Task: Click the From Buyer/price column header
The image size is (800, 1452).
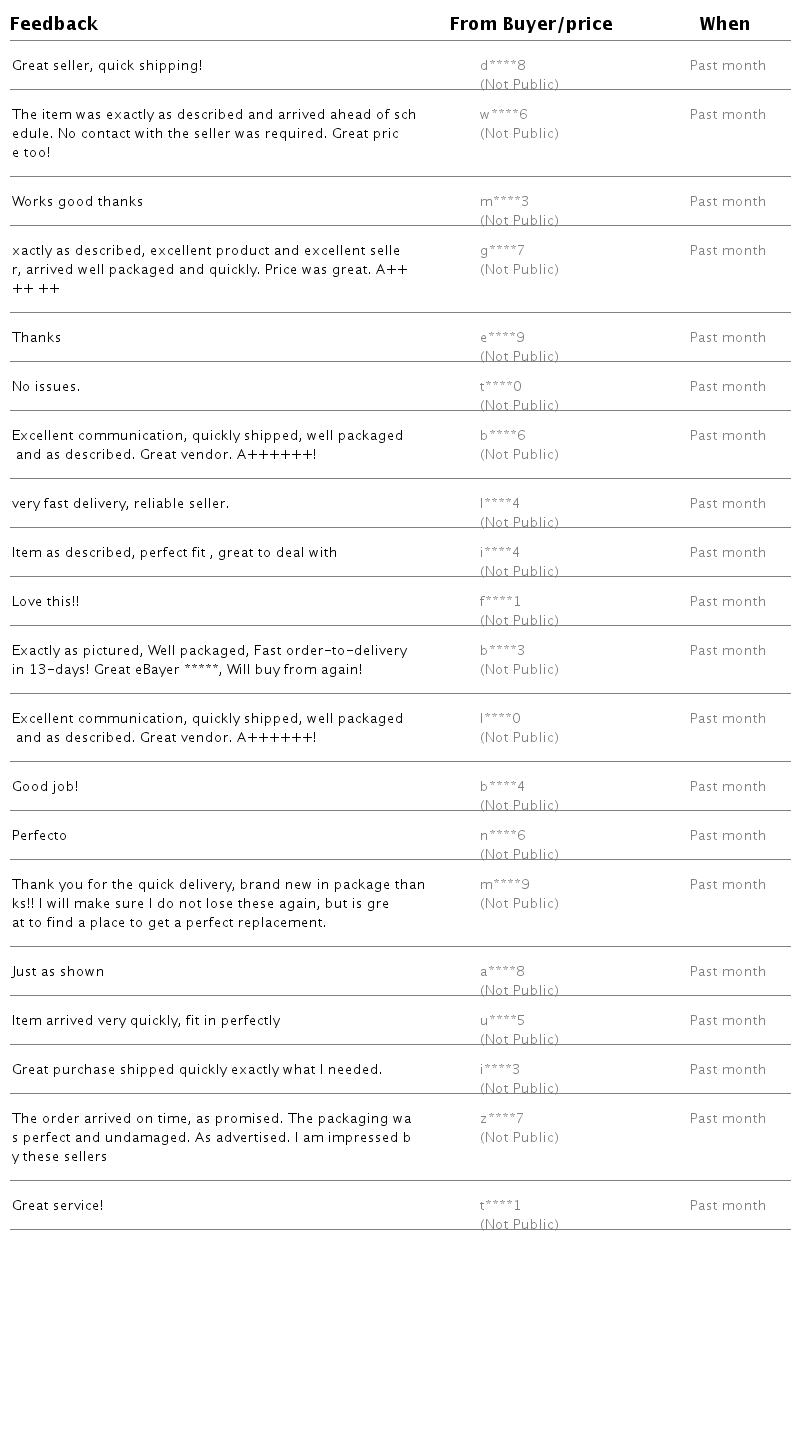Action: (x=530, y=24)
